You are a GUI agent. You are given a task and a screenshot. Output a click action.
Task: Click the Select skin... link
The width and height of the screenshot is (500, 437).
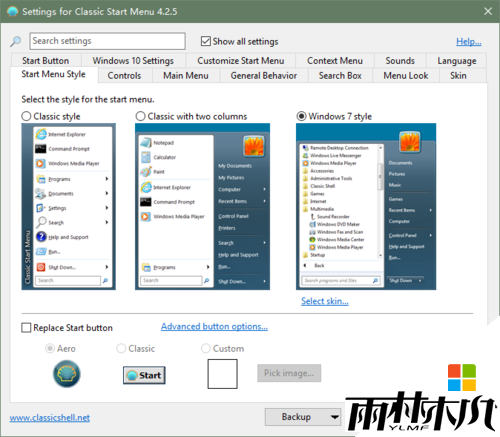pyautogui.click(x=325, y=301)
